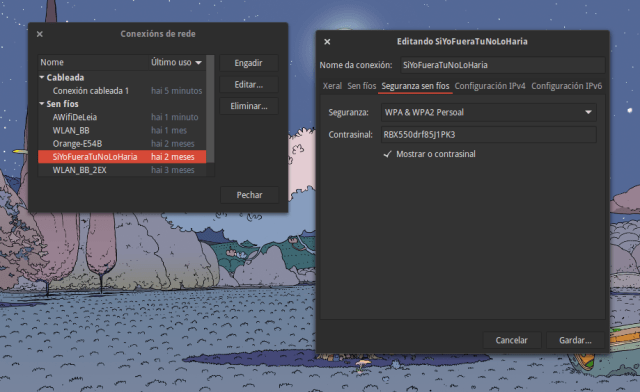Click 'hai 3 meses' last-used value

[x=173, y=170]
